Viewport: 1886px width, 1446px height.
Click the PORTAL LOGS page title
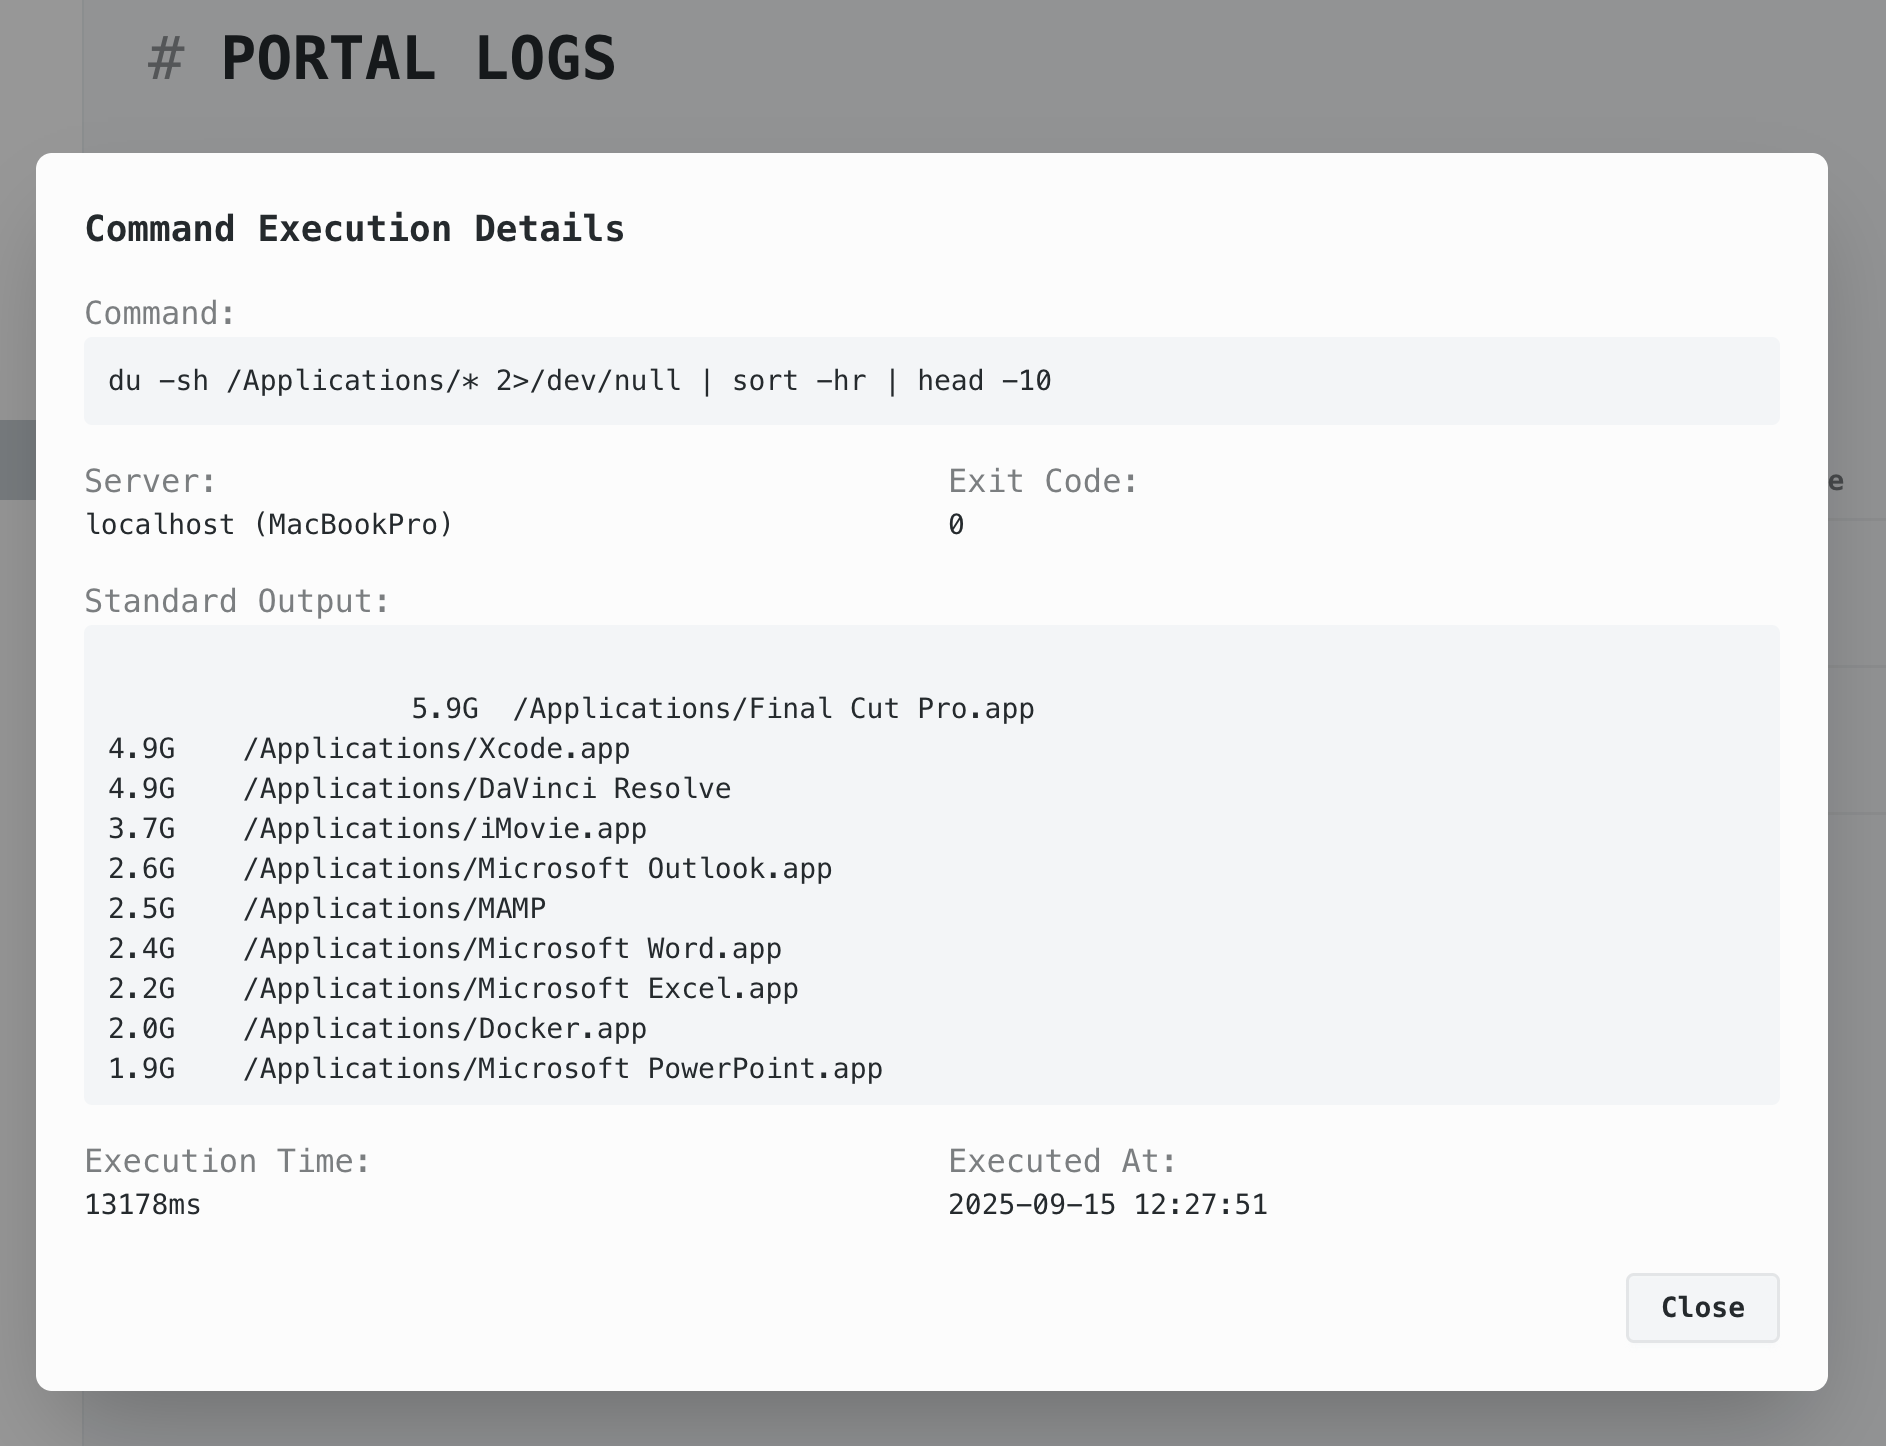417,58
